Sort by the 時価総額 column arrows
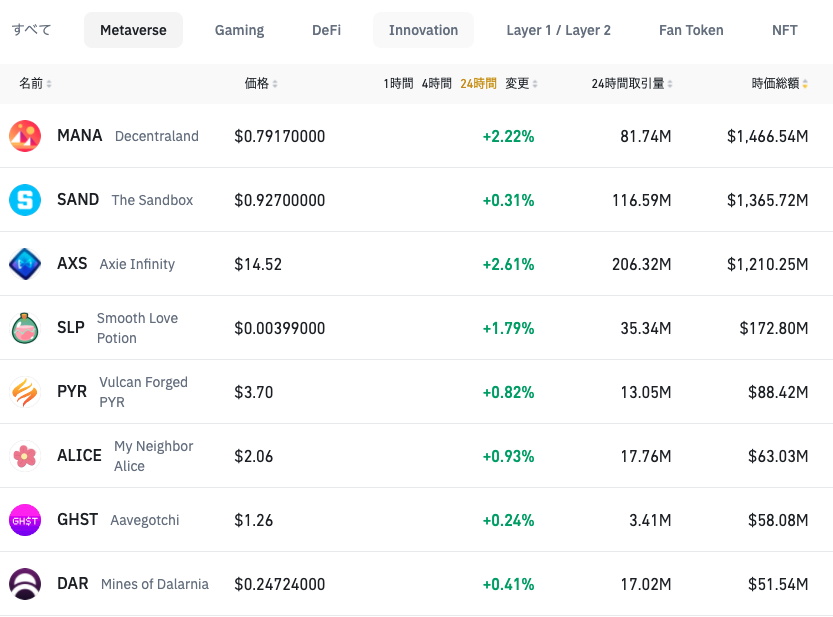 (x=805, y=83)
